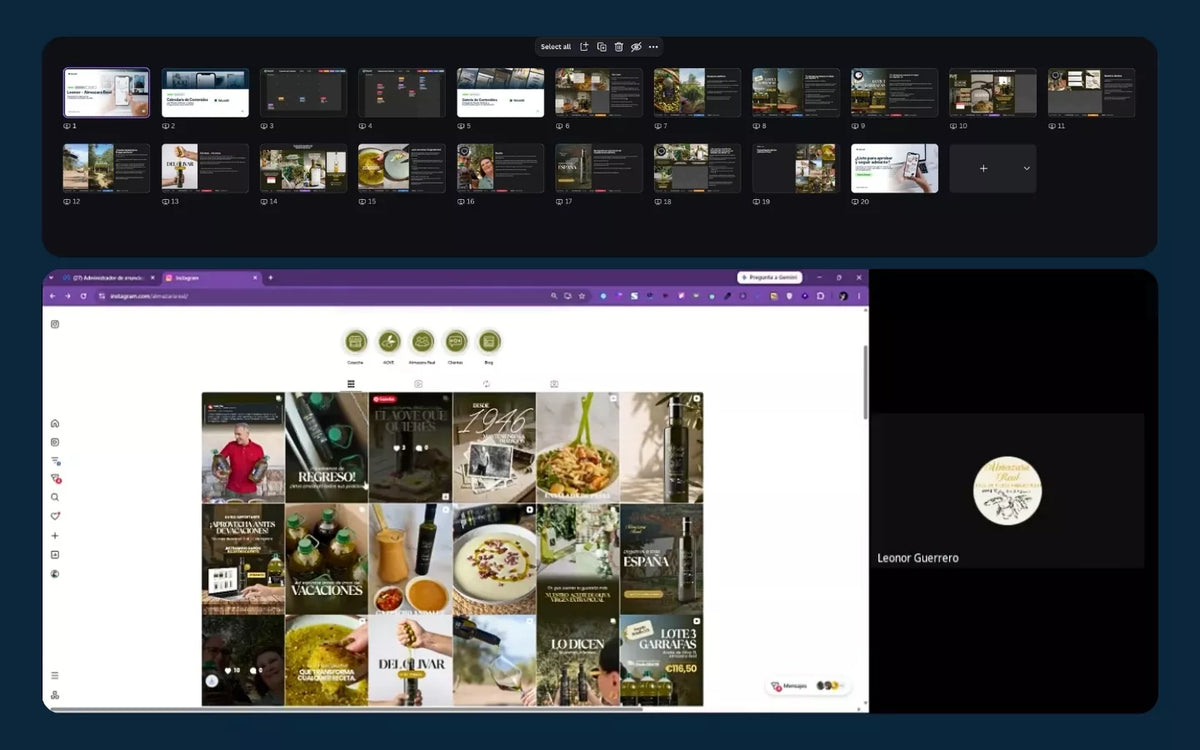
Task: Bookmark the page with the star icon
Action: pos(582,296)
